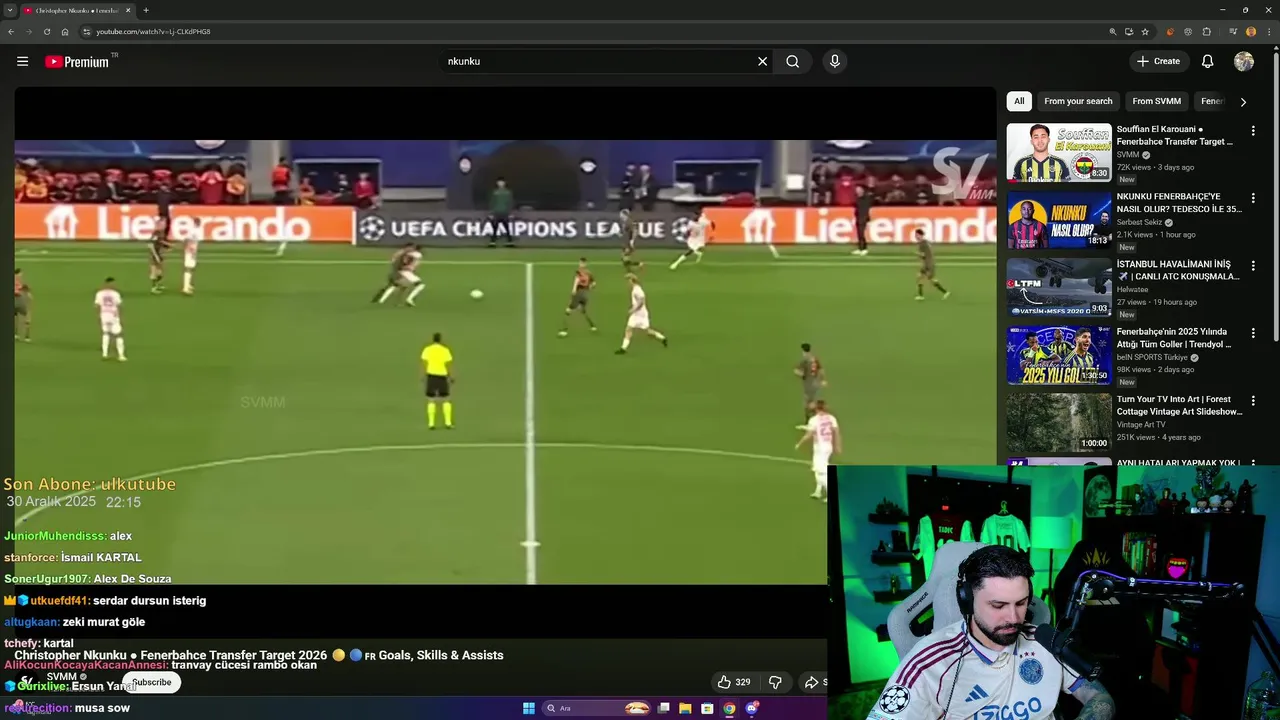The height and width of the screenshot is (720, 1280).
Task: Open the tab search dropdown arrow
Action: click(9, 10)
